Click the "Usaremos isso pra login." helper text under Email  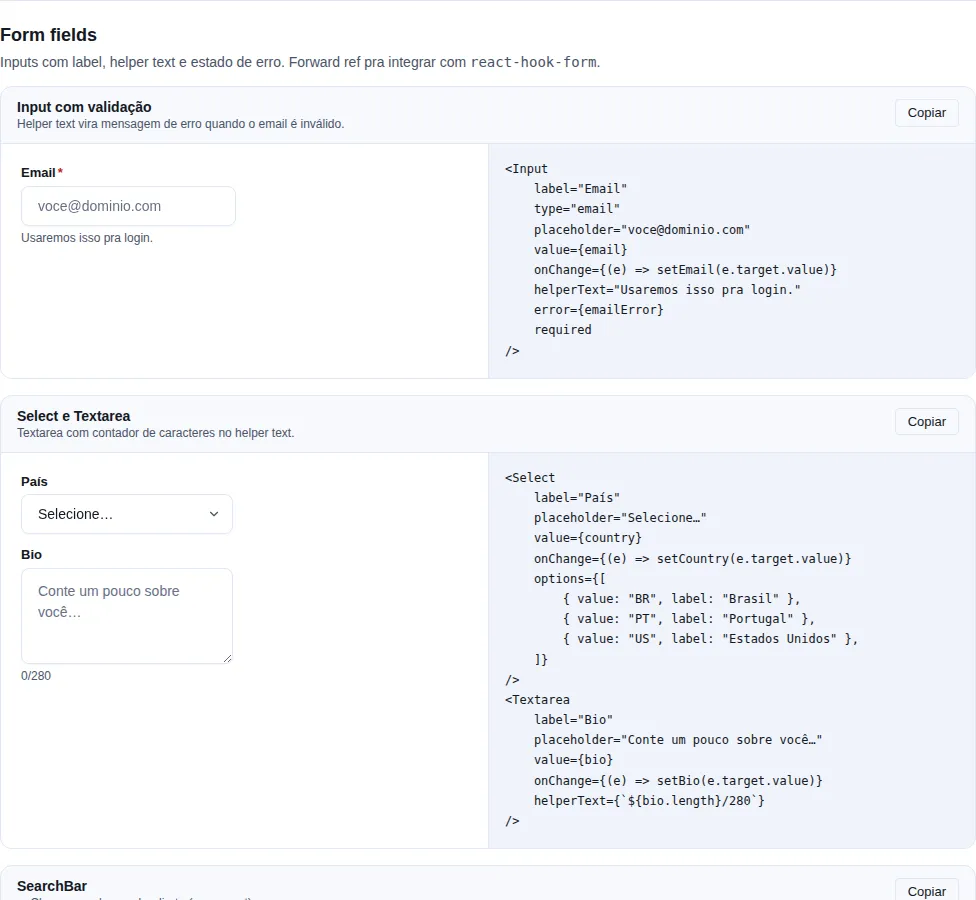pyautogui.click(x=87, y=238)
